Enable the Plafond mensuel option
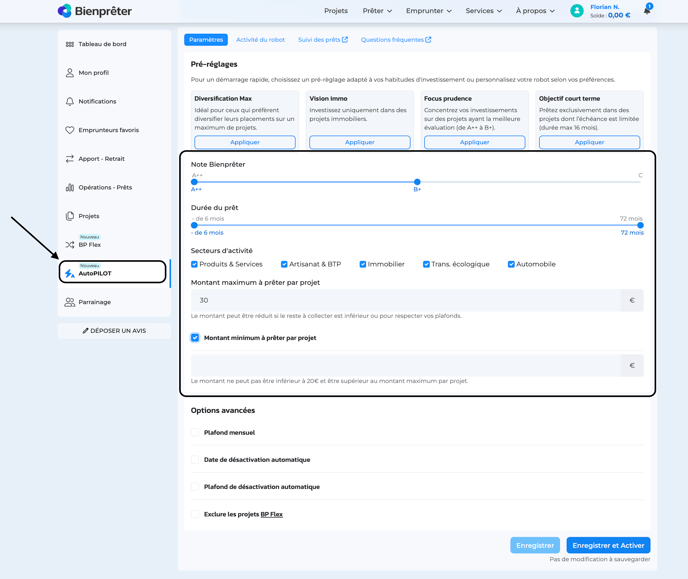 pos(195,432)
